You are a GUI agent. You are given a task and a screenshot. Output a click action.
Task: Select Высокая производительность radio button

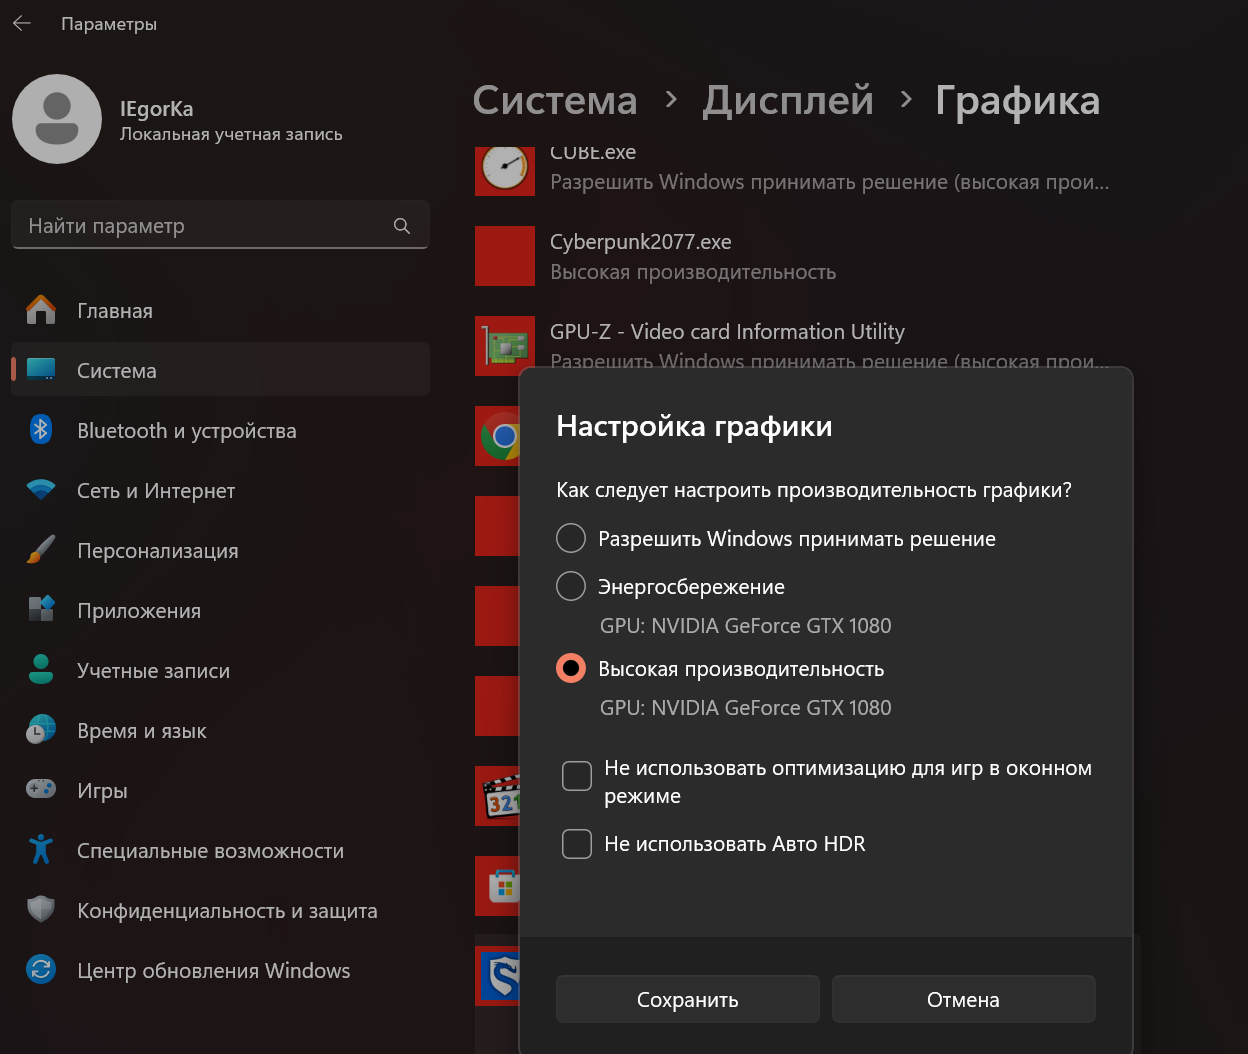(571, 668)
